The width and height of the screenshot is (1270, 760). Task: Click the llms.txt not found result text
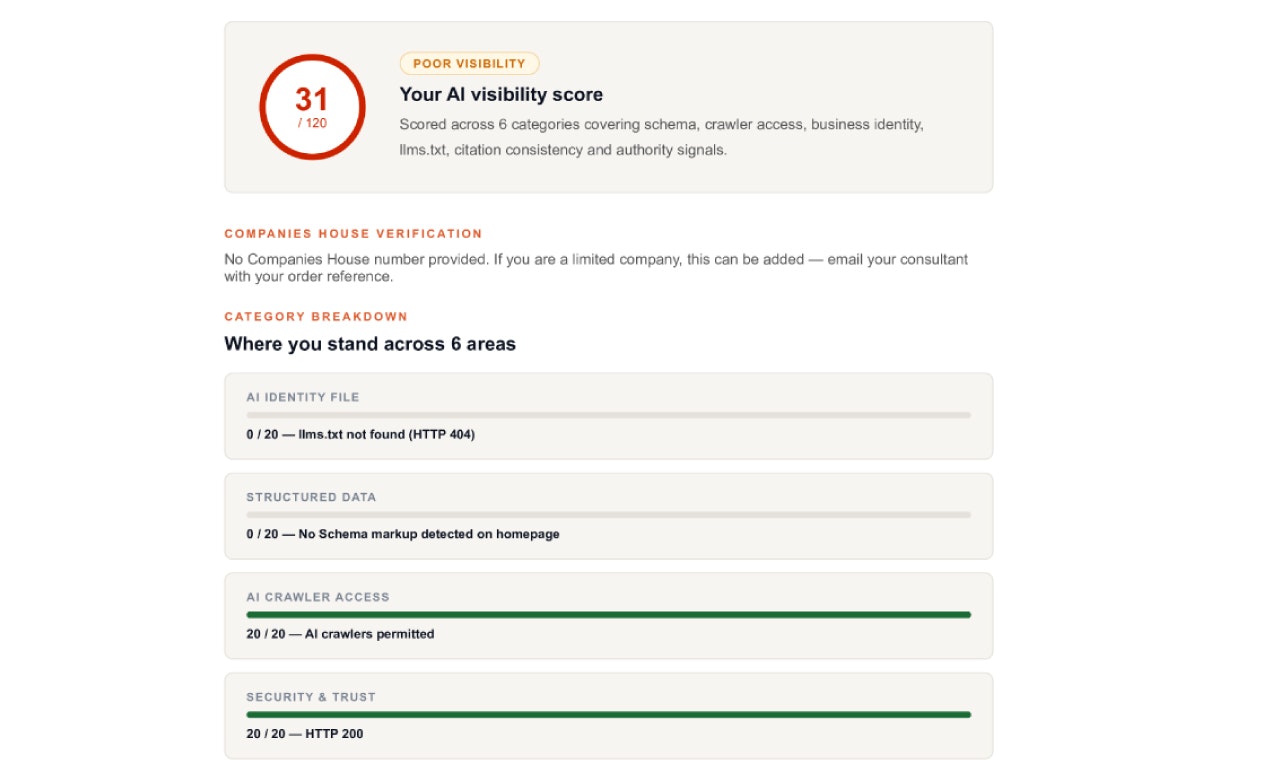click(x=360, y=435)
